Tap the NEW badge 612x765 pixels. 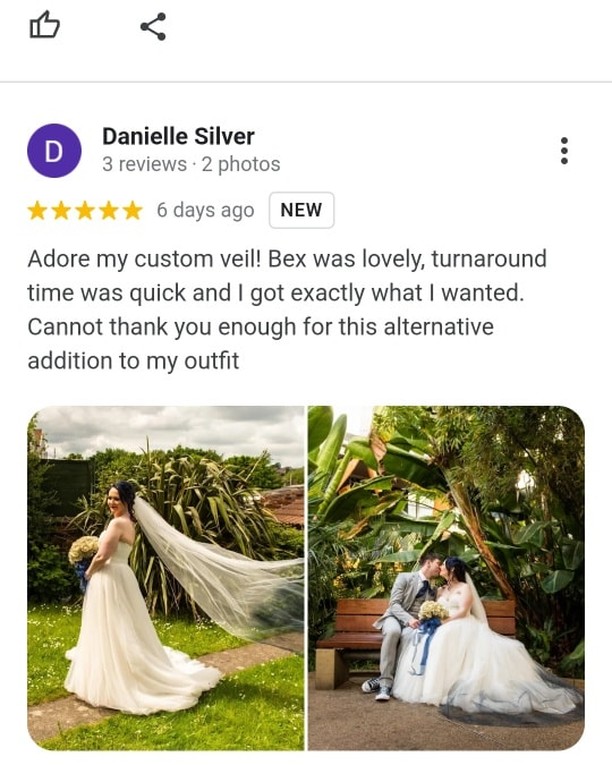[x=301, y=210]
